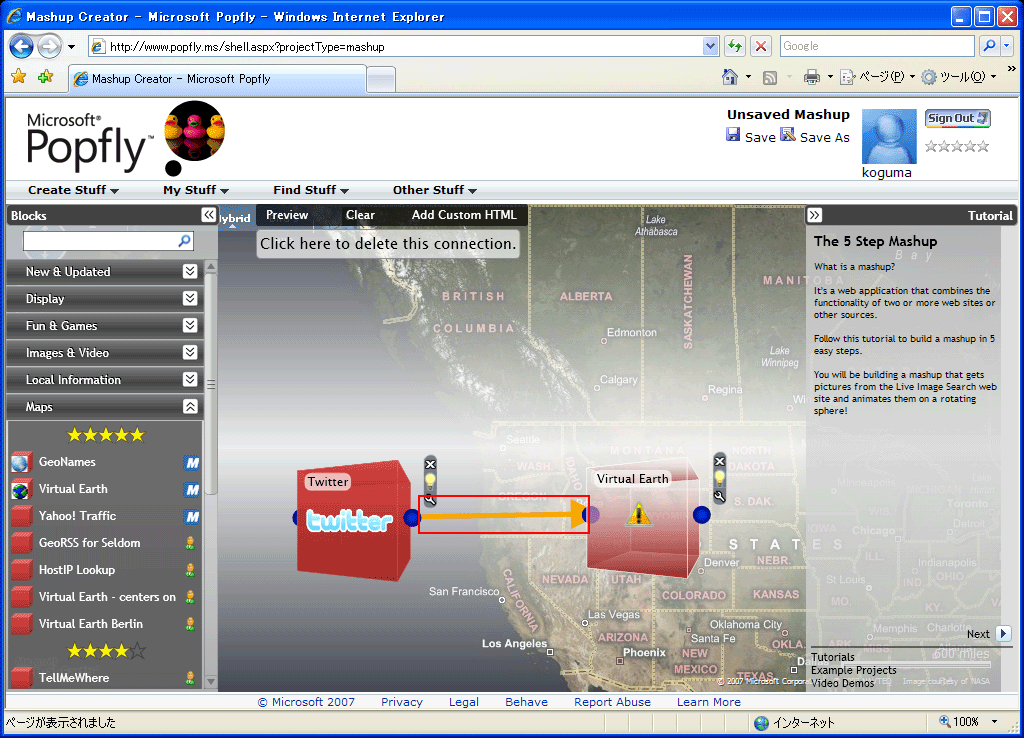
Task: Expand the Images & Video block category
Action: pos(190,353)
